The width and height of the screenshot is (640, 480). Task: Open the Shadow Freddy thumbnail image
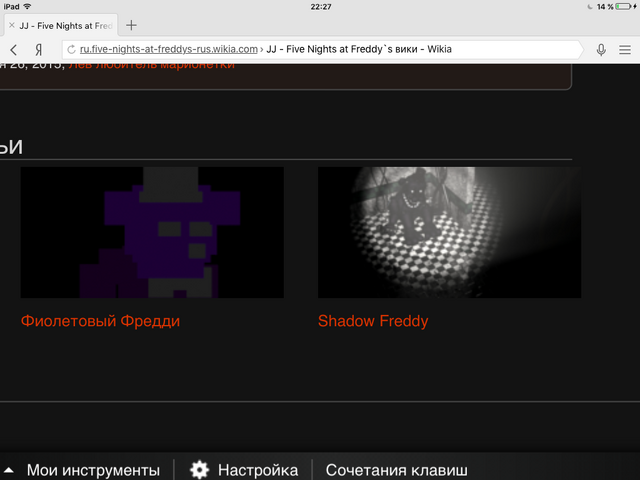[x=449, y=232]
